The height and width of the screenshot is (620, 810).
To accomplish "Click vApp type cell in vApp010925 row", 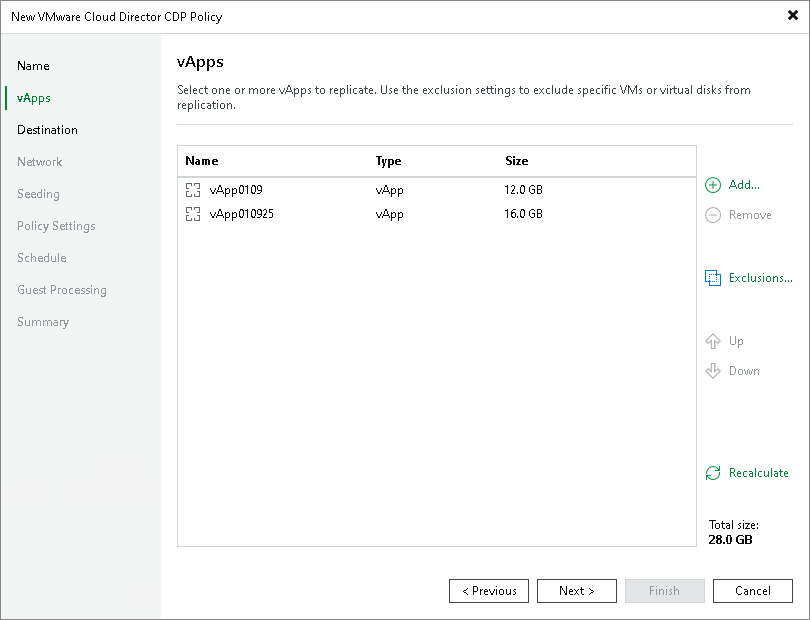I will coord(390,214).
